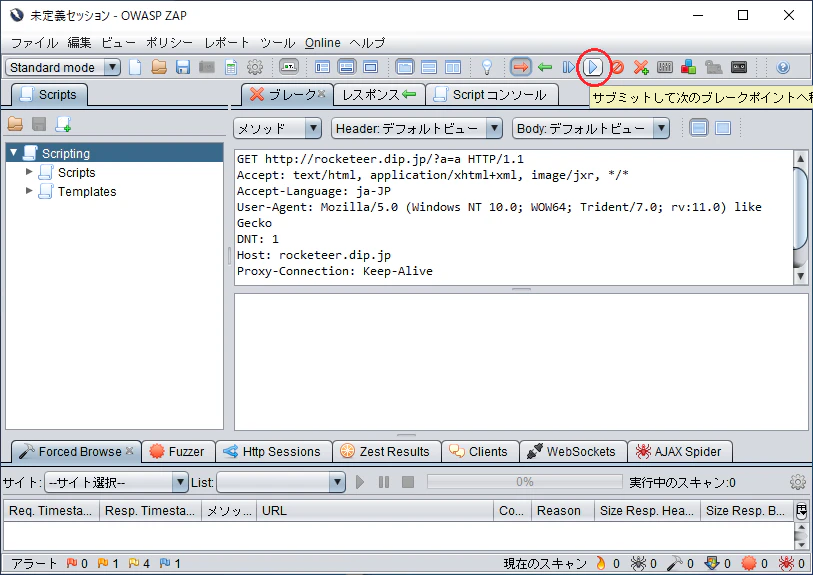
Task: Open the Body: デフォルトビュー dropdown
Action: tap(591, 128)
